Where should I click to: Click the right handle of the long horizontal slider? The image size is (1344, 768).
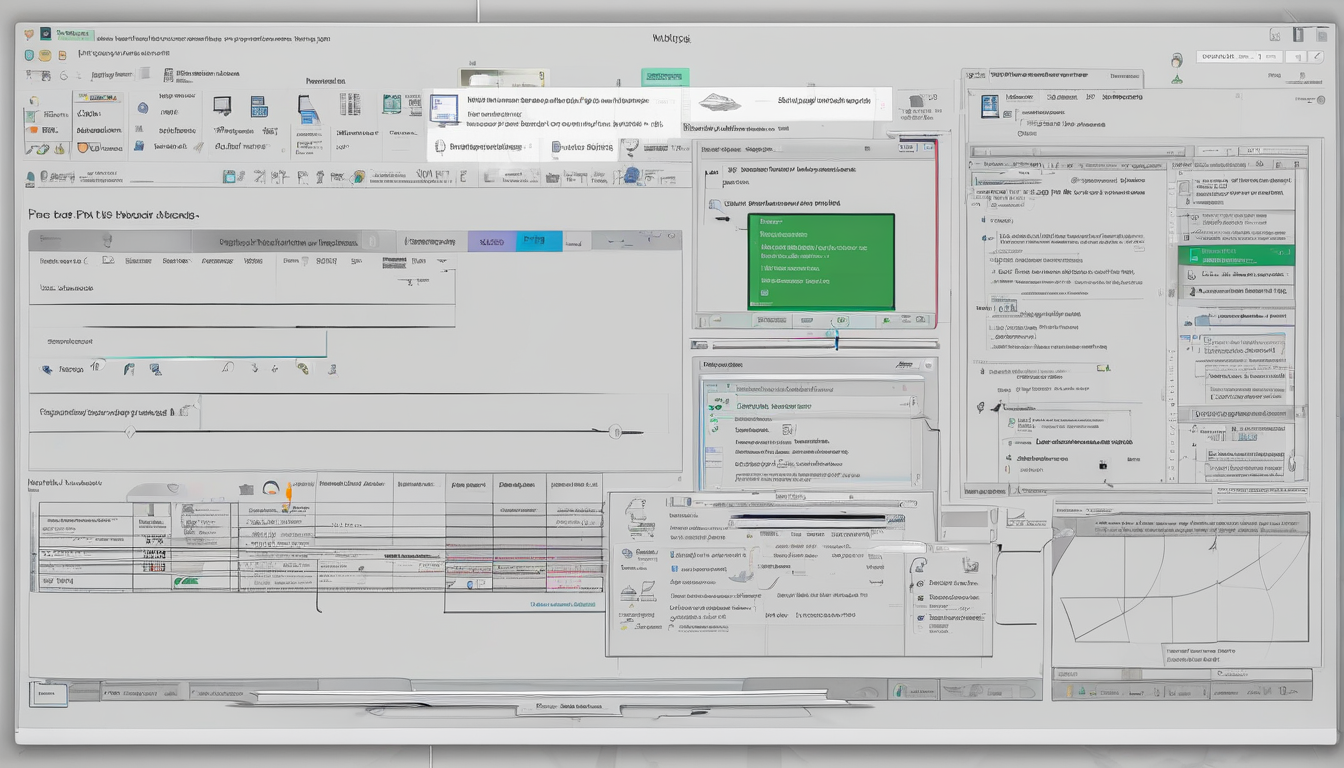(615, 432)
